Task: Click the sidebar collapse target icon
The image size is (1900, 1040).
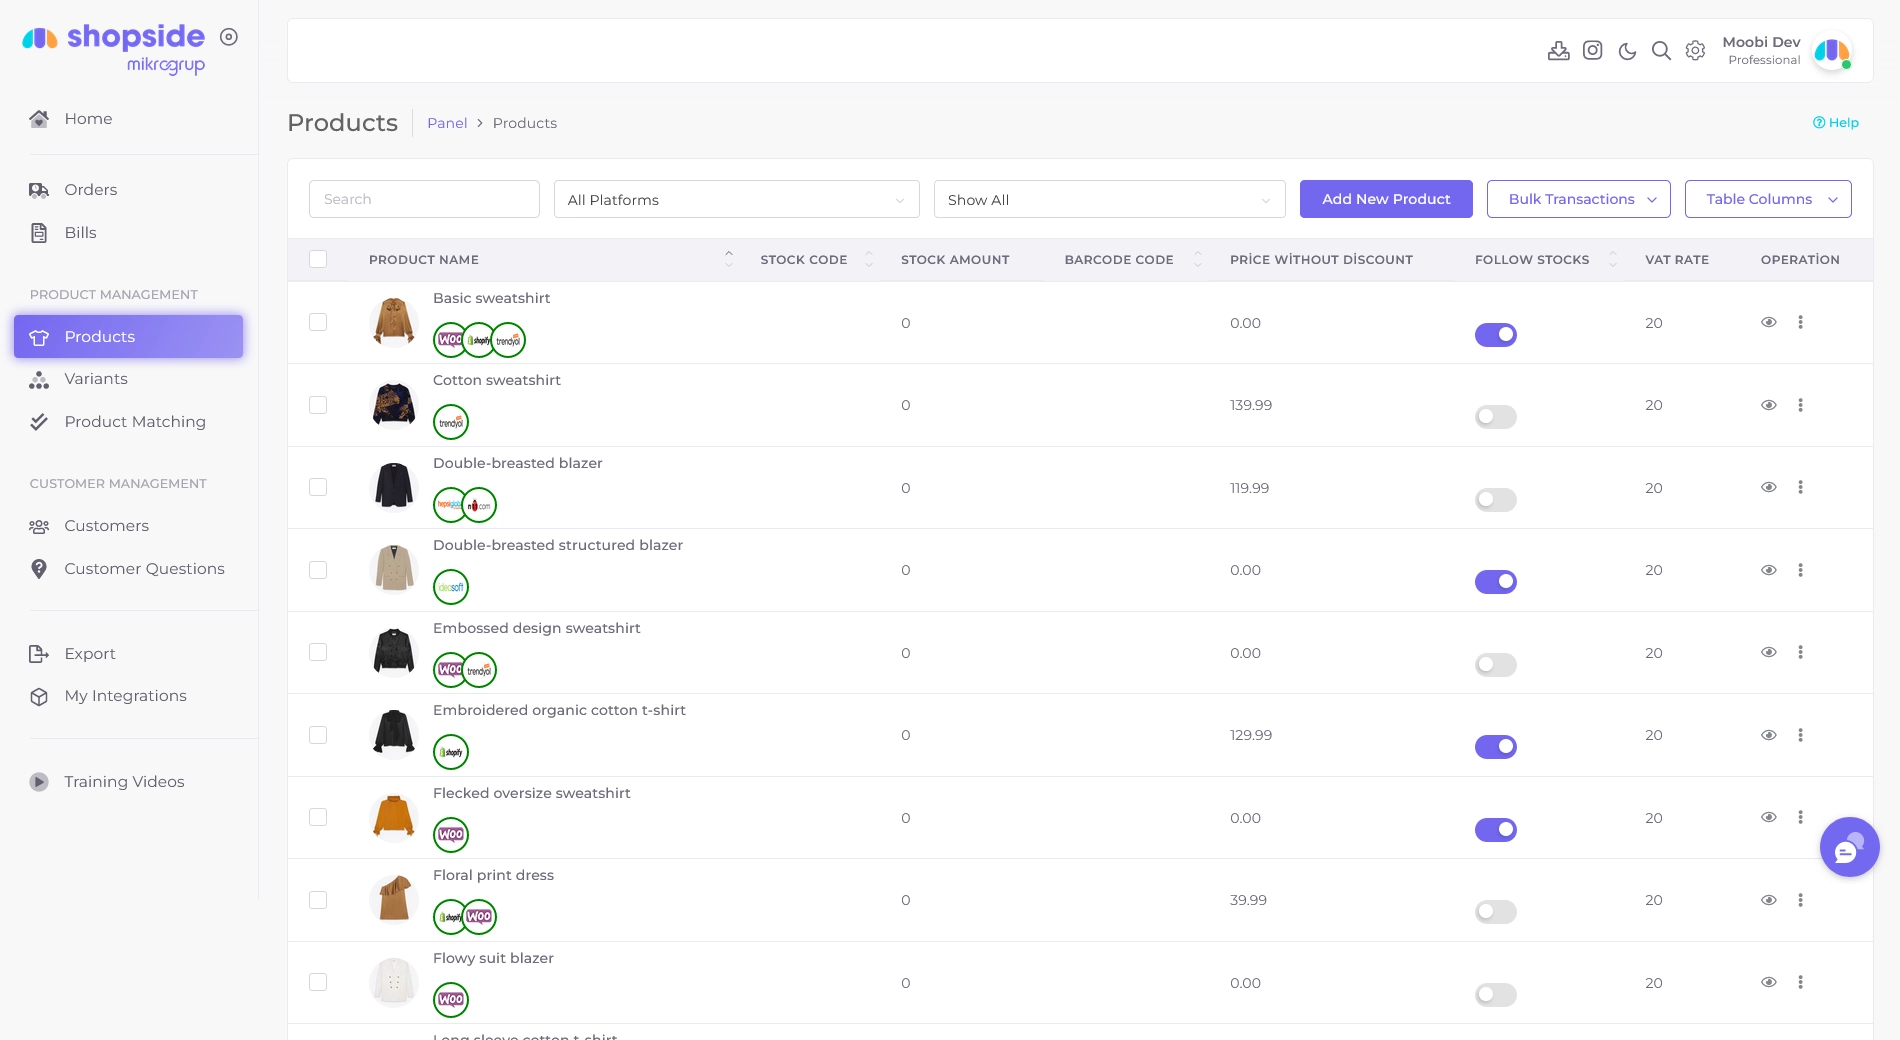Action: point(229,37)
